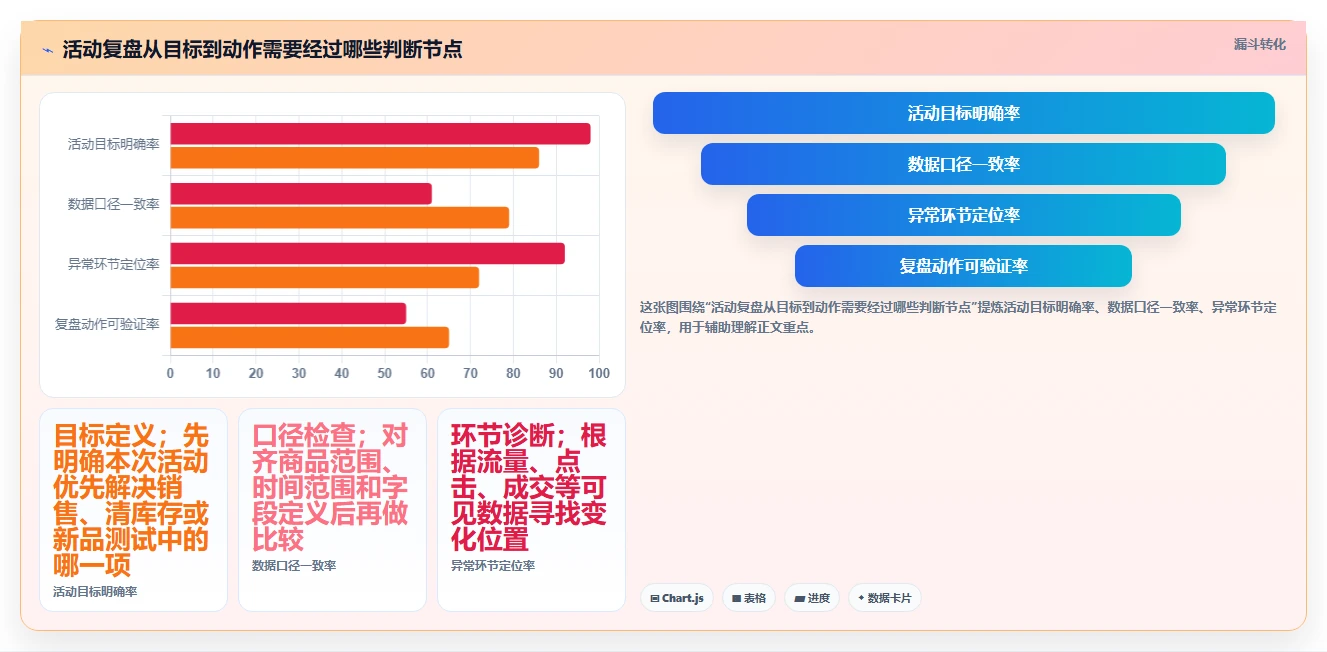Image resolution: width=1327 pixels, height=652 pixels.
Task: Click the chart axis label 复盘动作可验证率
Action: click(107, 325)
